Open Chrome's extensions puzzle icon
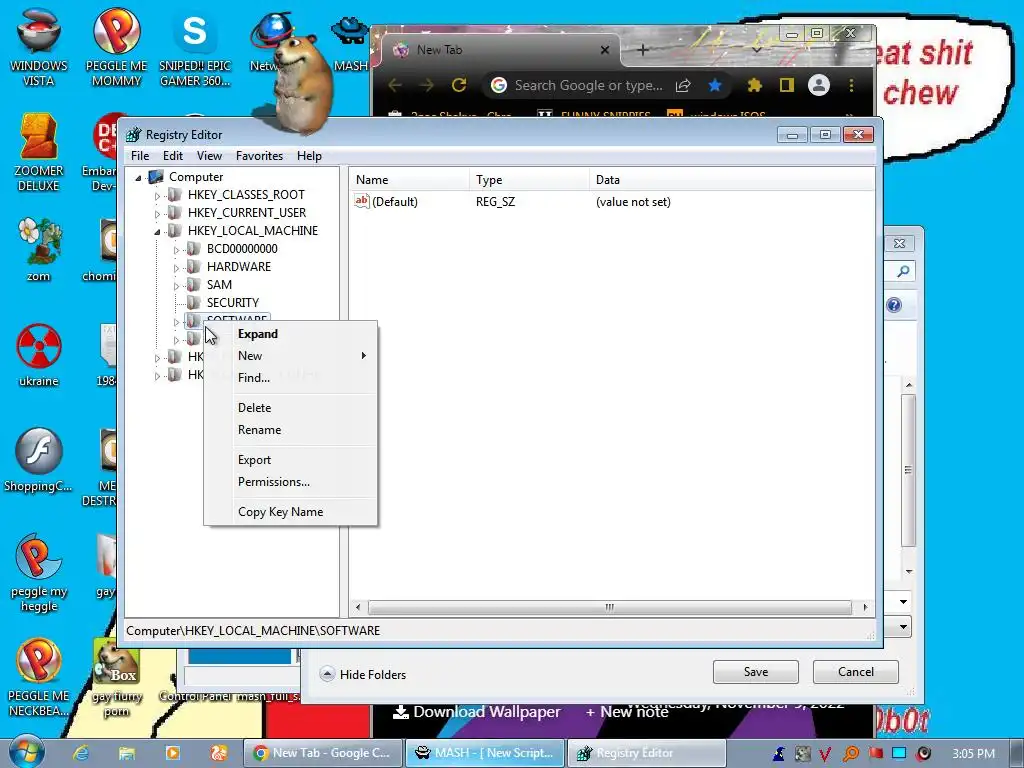Viewport: 1024px width, 768px height. [x=755, y=85]
